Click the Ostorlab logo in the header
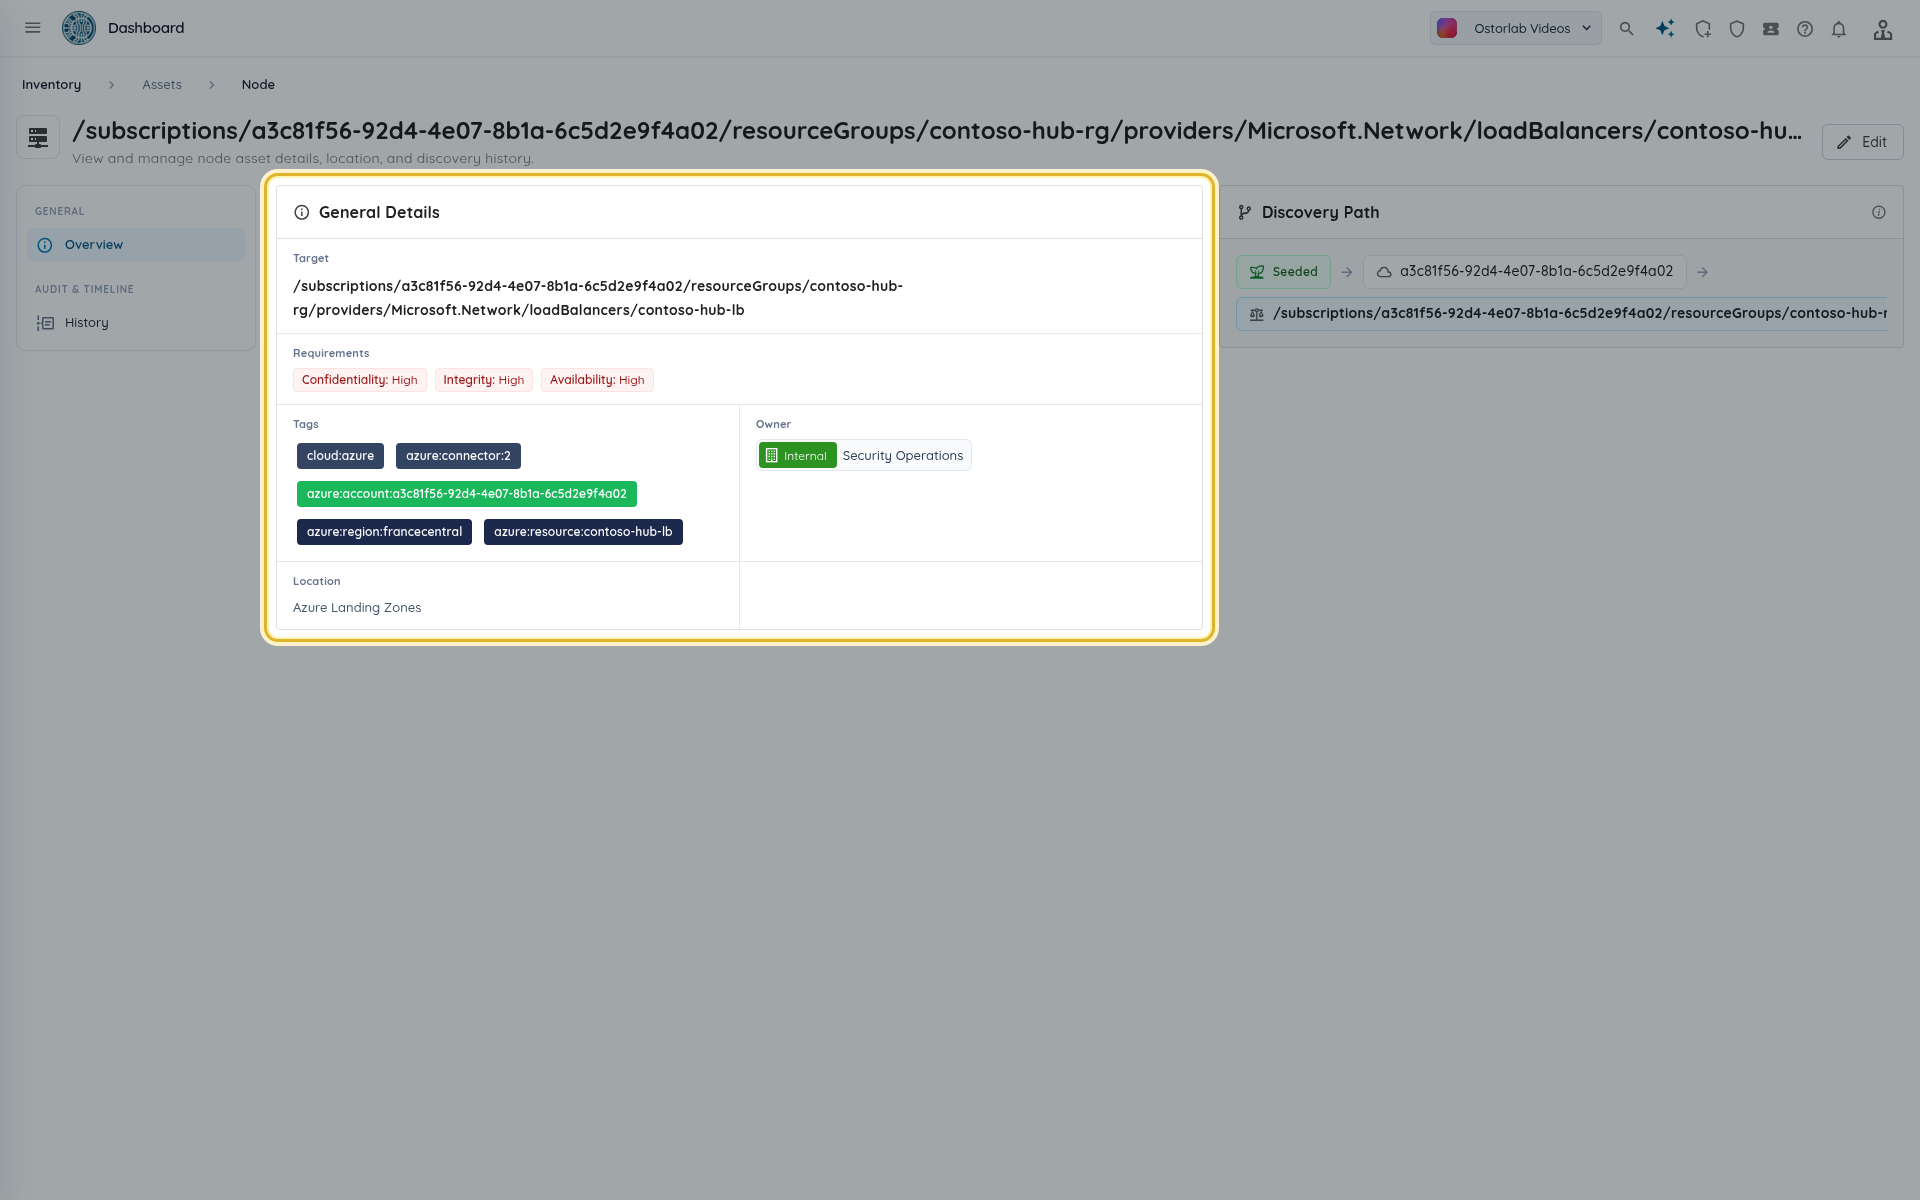The width and height of the screenshot is (1920, 1200). pyautogui.click(x=79, y=28)
